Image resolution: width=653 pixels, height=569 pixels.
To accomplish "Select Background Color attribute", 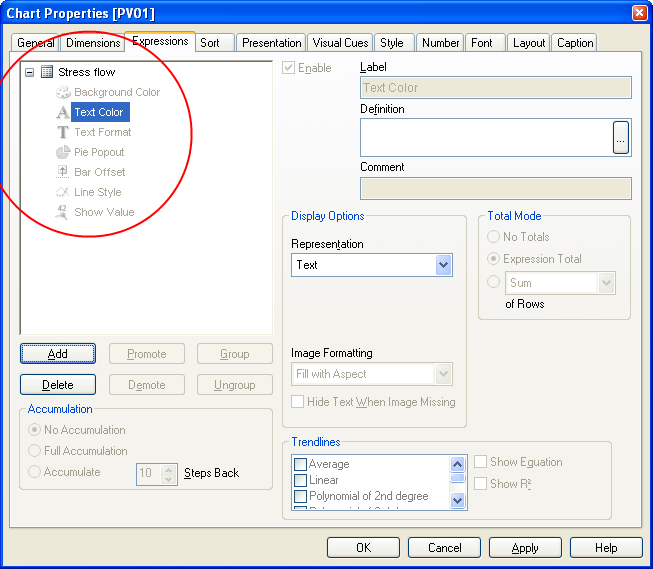I will click(117, 92).
